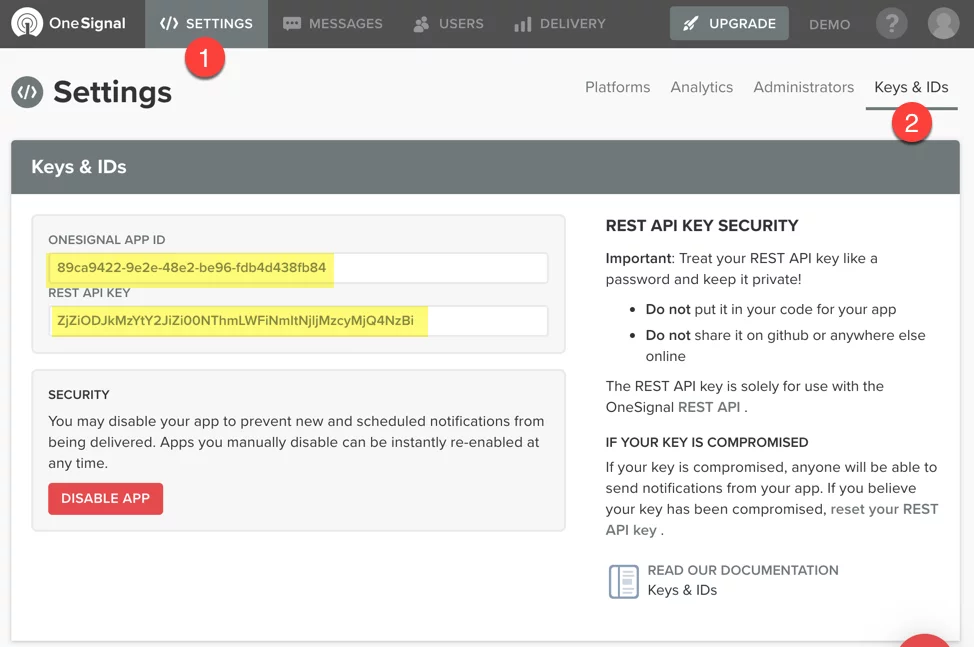The width and height of the screenshot is (974, 647).
Task: Go to the Users section
Action: [x=448, y=24]
